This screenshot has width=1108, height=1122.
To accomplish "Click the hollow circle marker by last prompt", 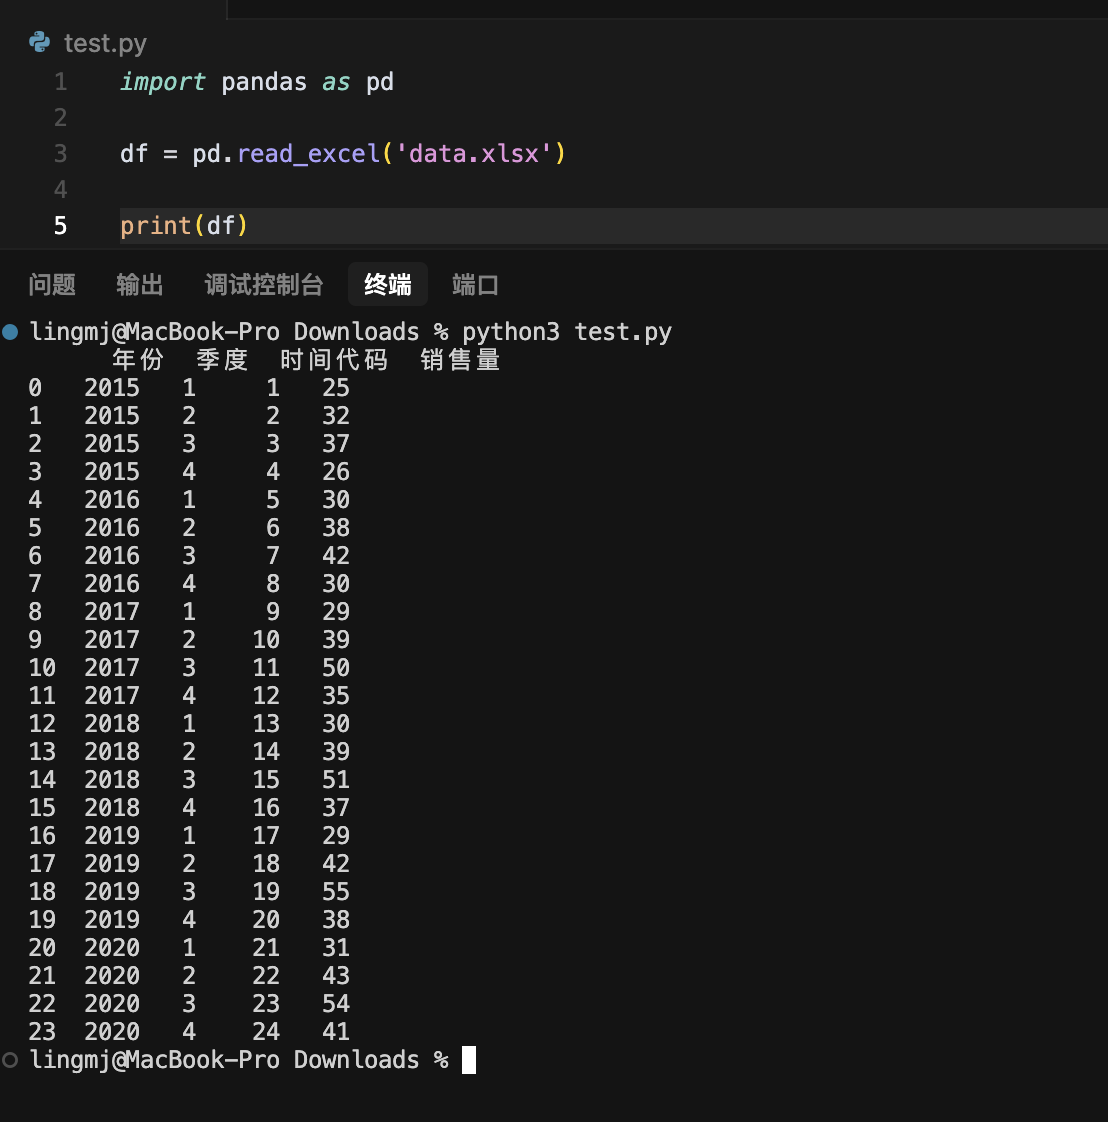I will pyautogui.click(x=10, y=1060).
